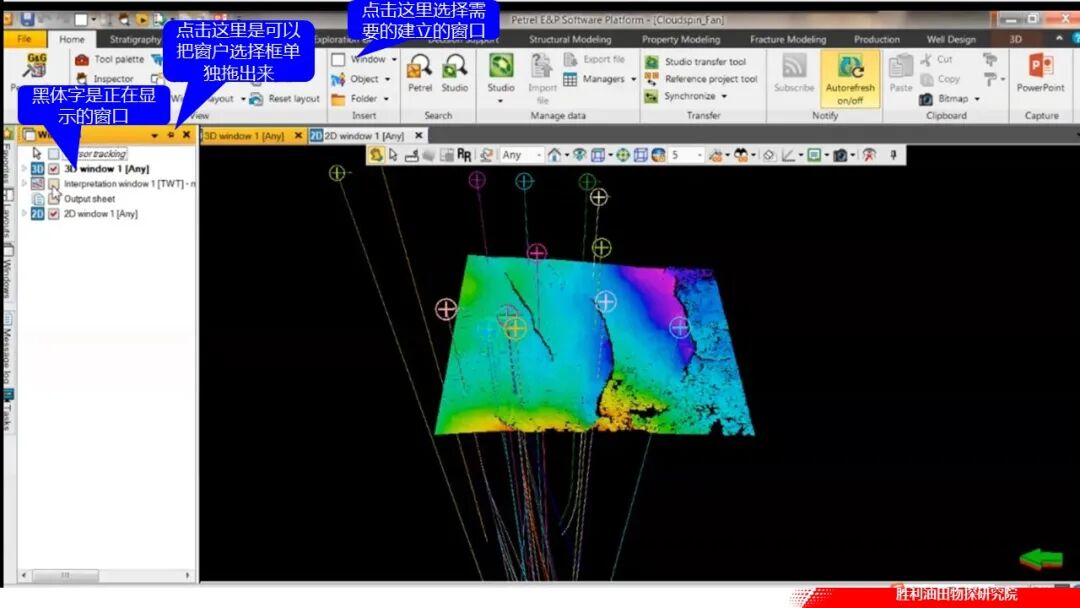This screenshot has width=1080, height=608.
Task: Open the Folder insert dropdown
Action: pyautogui.click(x=360, y=98)
